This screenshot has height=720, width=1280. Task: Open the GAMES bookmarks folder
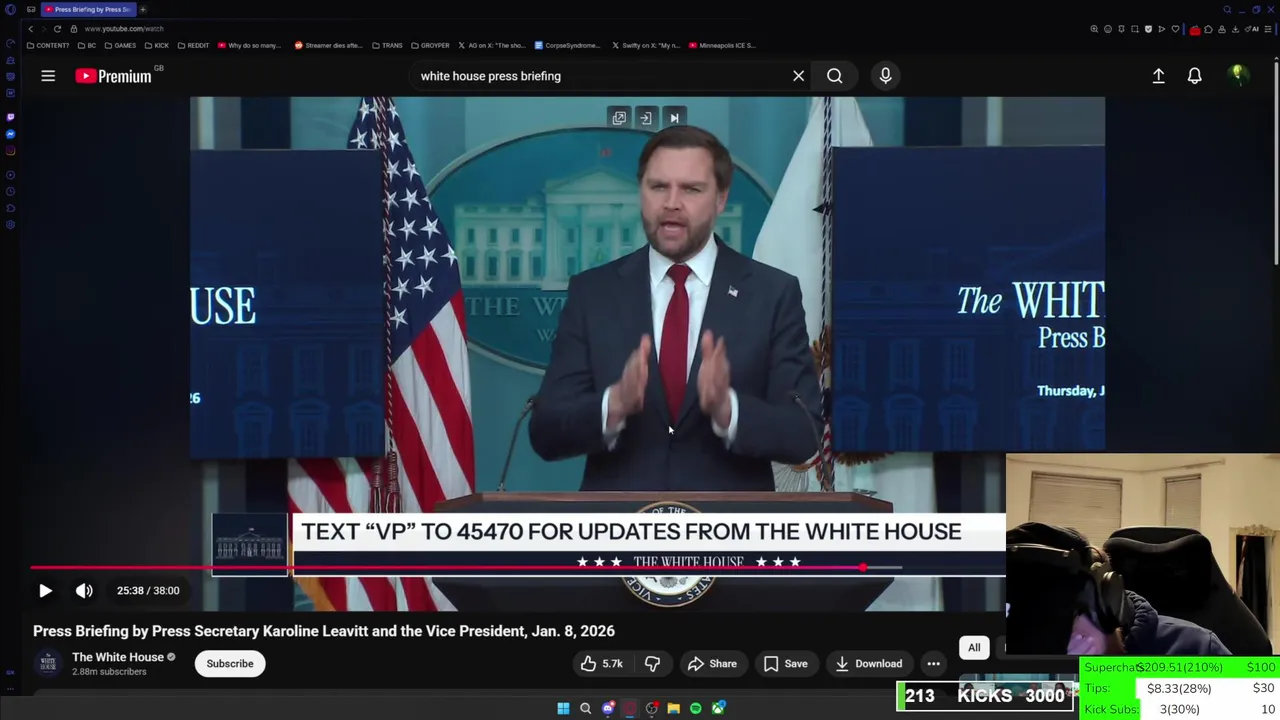click(x=120, y=45)
